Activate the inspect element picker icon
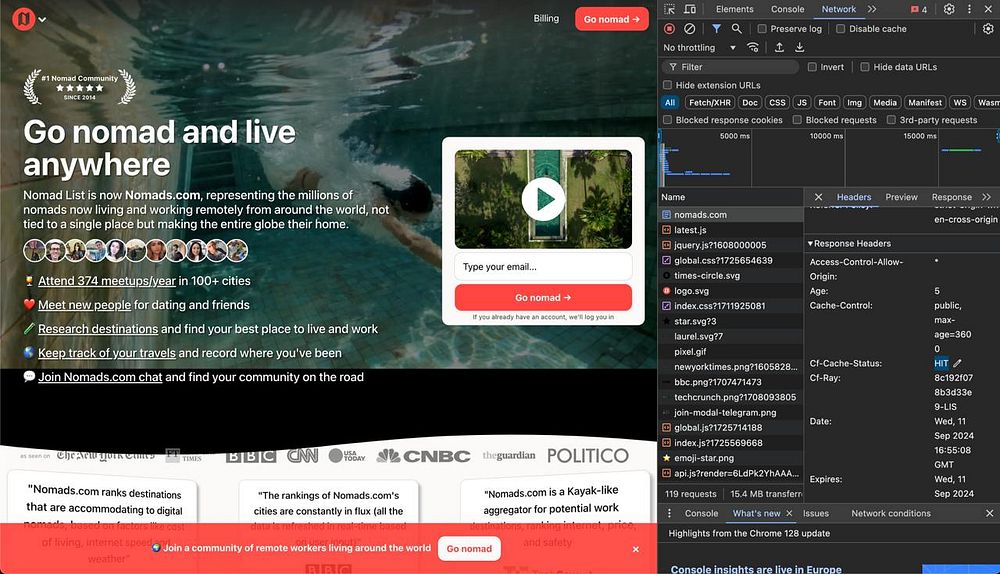 669,9
